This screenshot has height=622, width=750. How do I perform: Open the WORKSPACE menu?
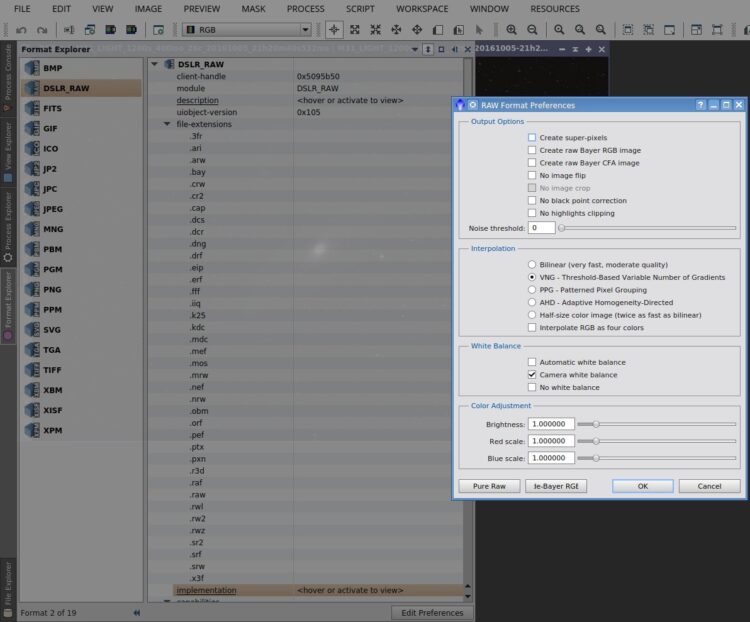(422, 9)
